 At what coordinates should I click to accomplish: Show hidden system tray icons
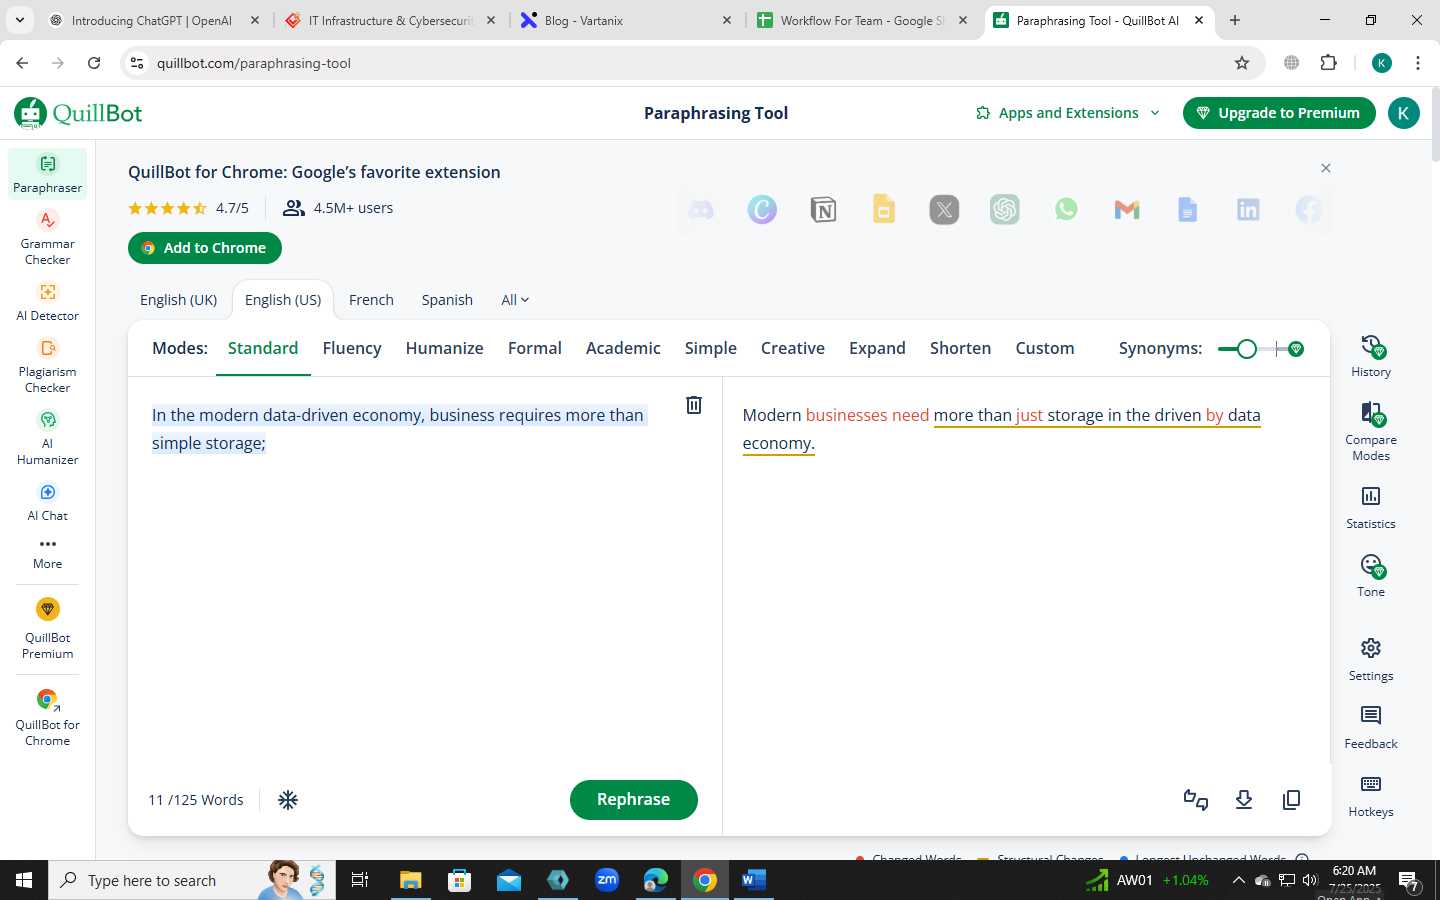pos(1238,880)
